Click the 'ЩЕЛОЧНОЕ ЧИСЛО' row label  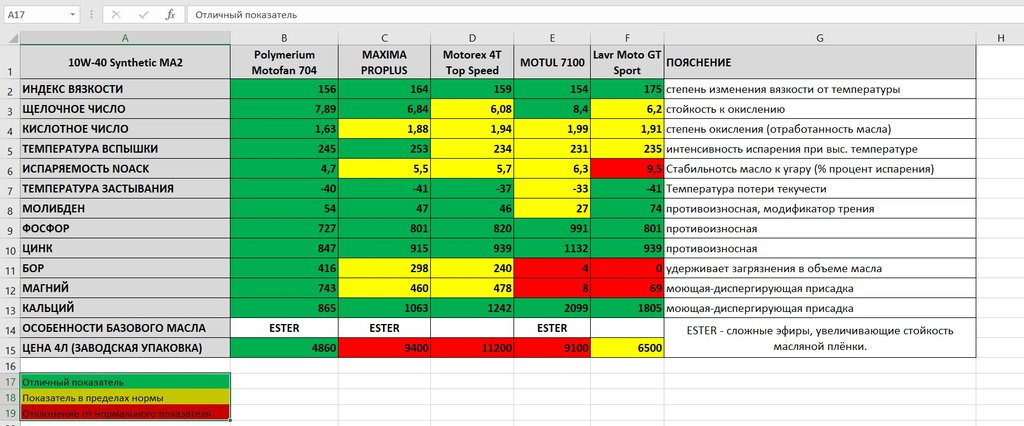click(125, 109)
